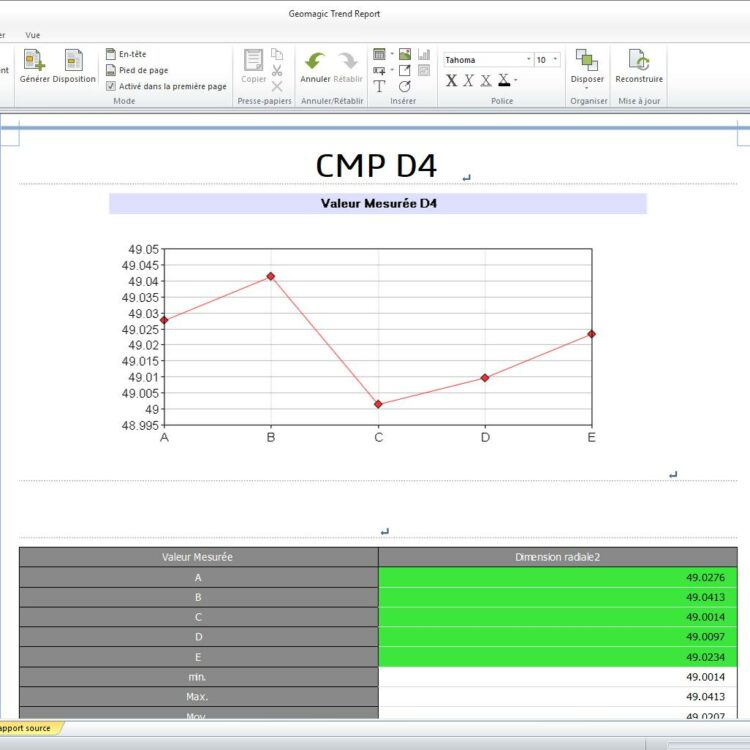Viewport: 750px width, 750px height.
Task: Select the Dimension radiale2 column header
Action: pos(557,557)
